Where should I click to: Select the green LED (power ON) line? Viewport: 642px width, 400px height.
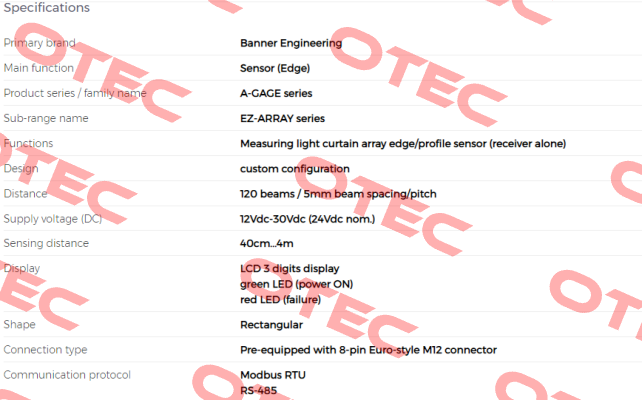296,284
